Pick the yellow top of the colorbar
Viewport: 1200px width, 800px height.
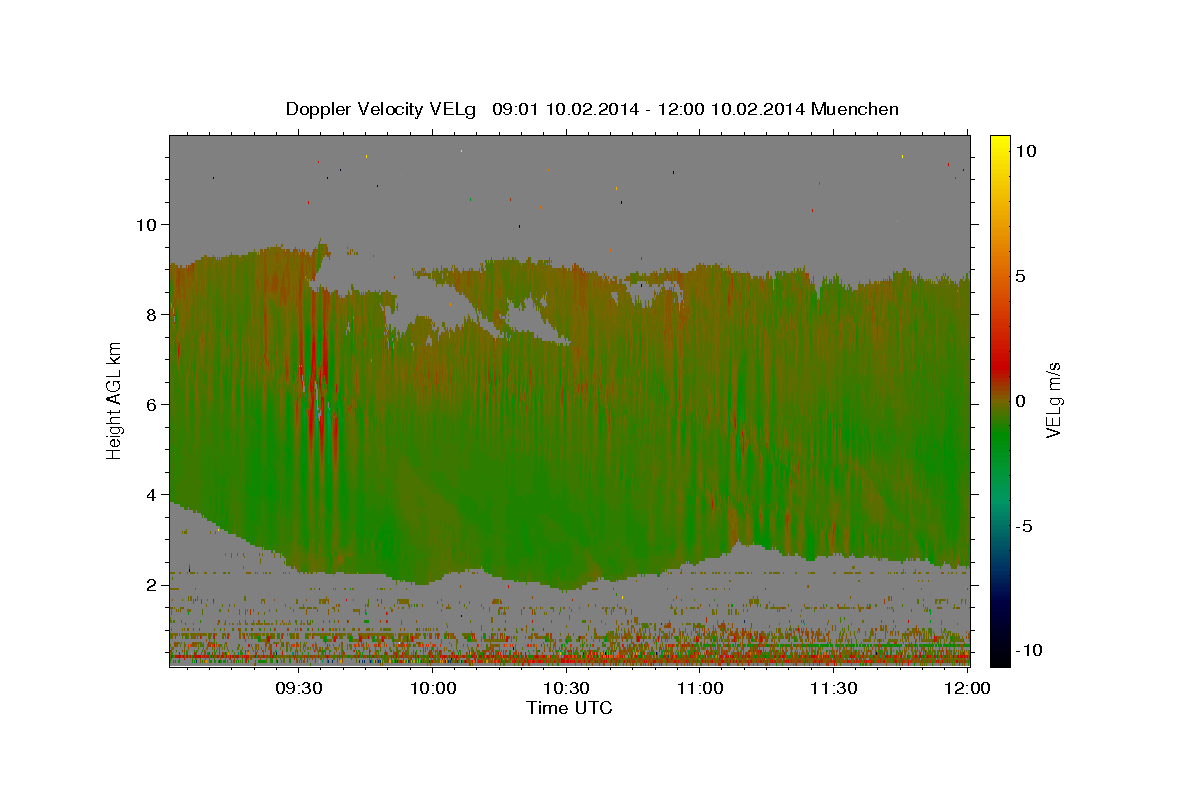(1000, 145)
